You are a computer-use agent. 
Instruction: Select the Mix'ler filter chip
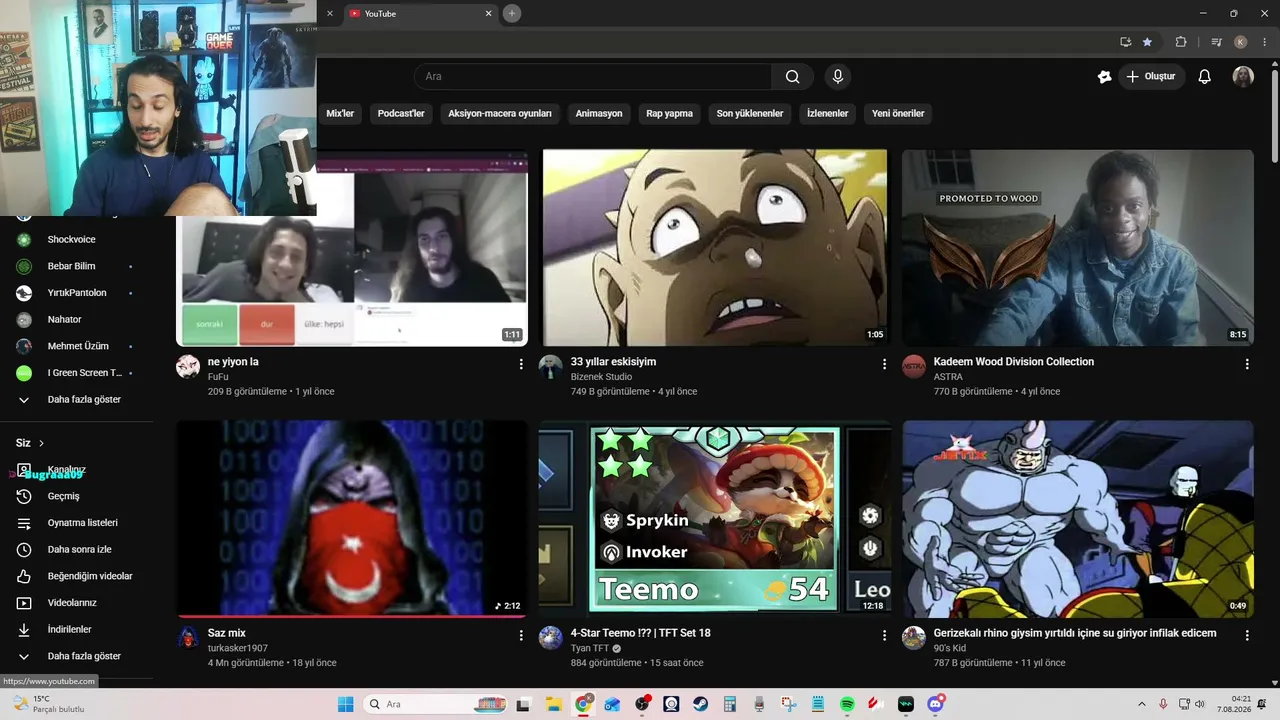340,114
